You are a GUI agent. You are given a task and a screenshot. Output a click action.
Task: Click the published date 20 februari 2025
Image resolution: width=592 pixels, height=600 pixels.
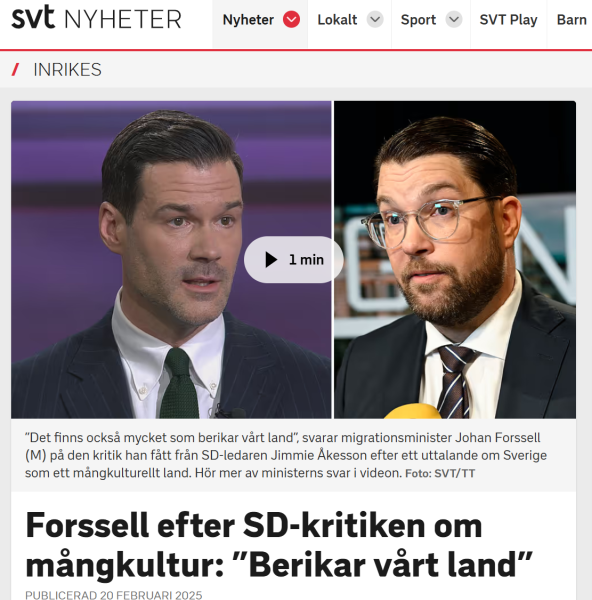point(114,595)
